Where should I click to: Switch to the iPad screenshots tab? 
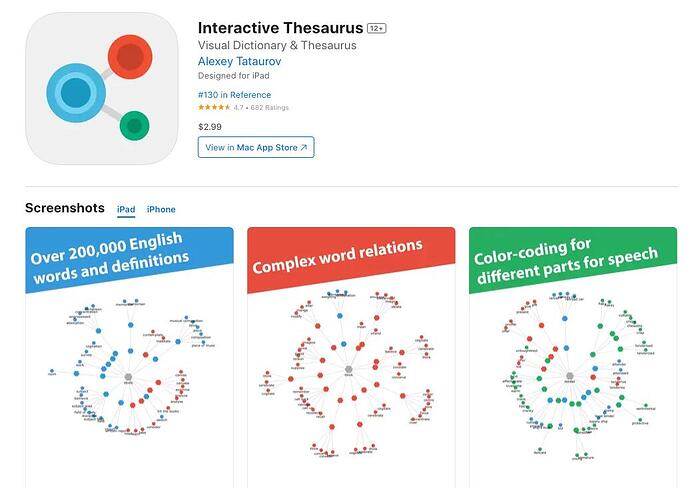click(126, 209)
